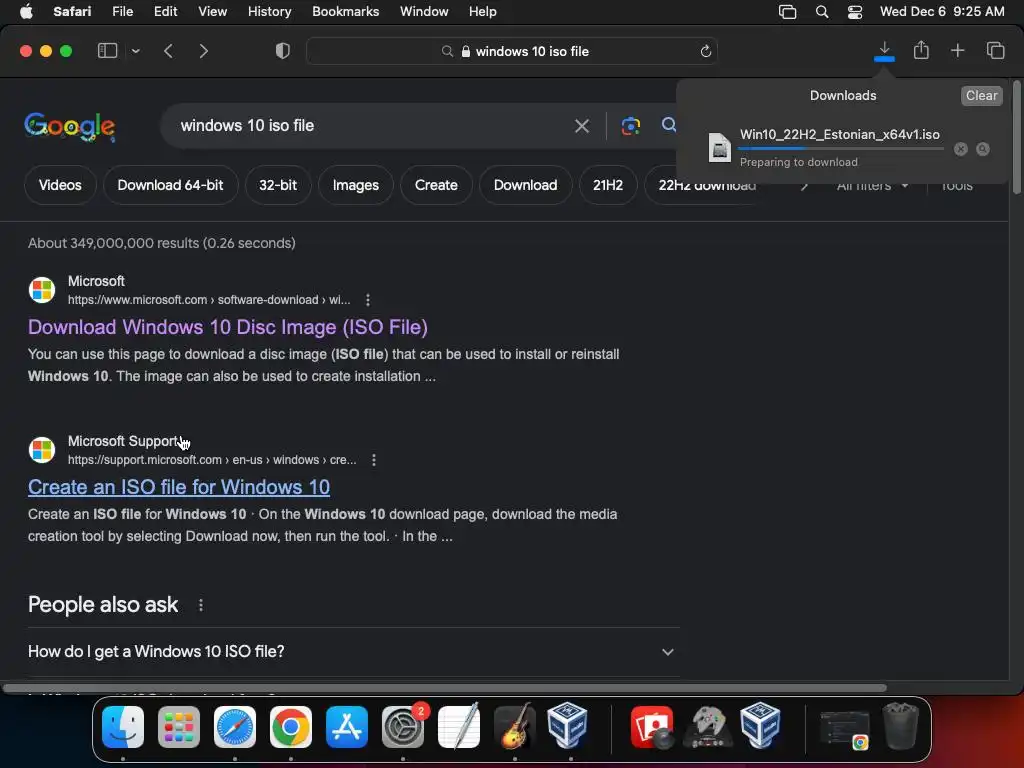Open the Trash in the Dock
Viewport: 1024px width, 768px height.
(x=901, y=727)
